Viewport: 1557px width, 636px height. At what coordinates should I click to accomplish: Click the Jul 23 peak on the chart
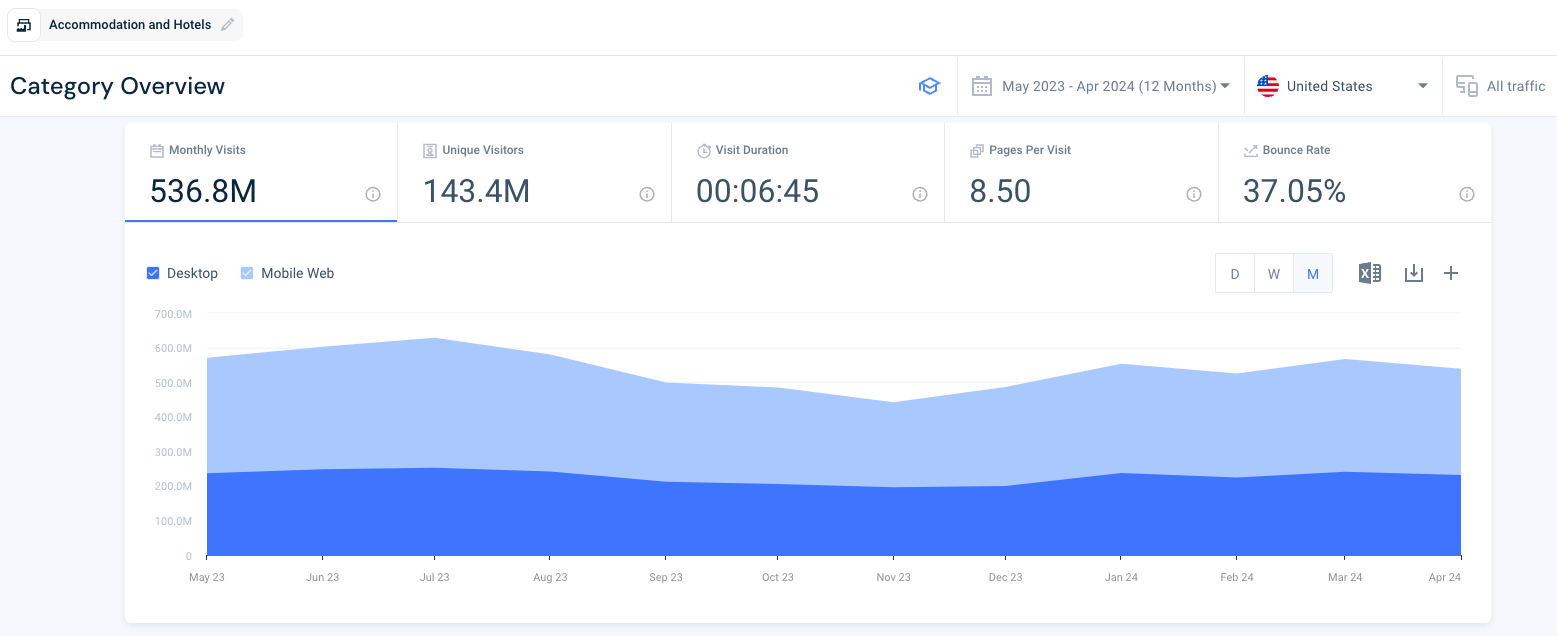click(x=434, y=341)
